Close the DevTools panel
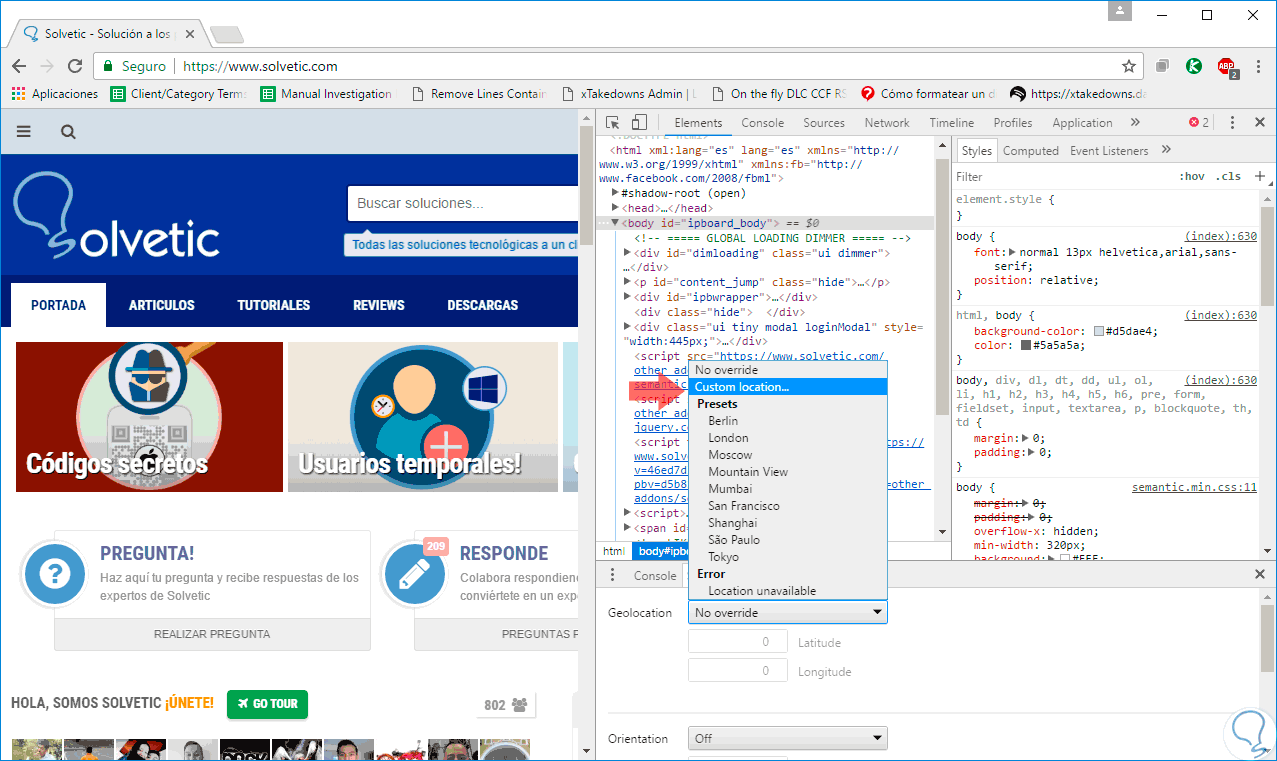Screen dimensions: 1277x761 (x=1259, y=123)
